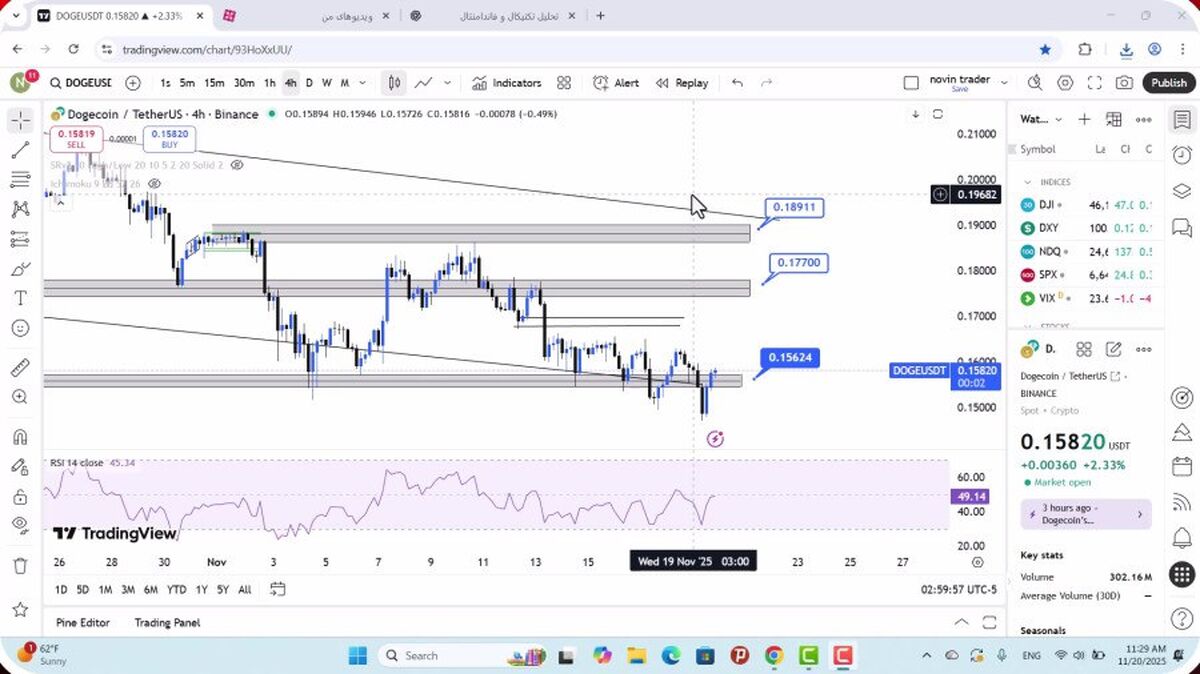Add symbol to watchlist plus icon
This screenshot has height=674, width=1200.
tap(1084, 119)
